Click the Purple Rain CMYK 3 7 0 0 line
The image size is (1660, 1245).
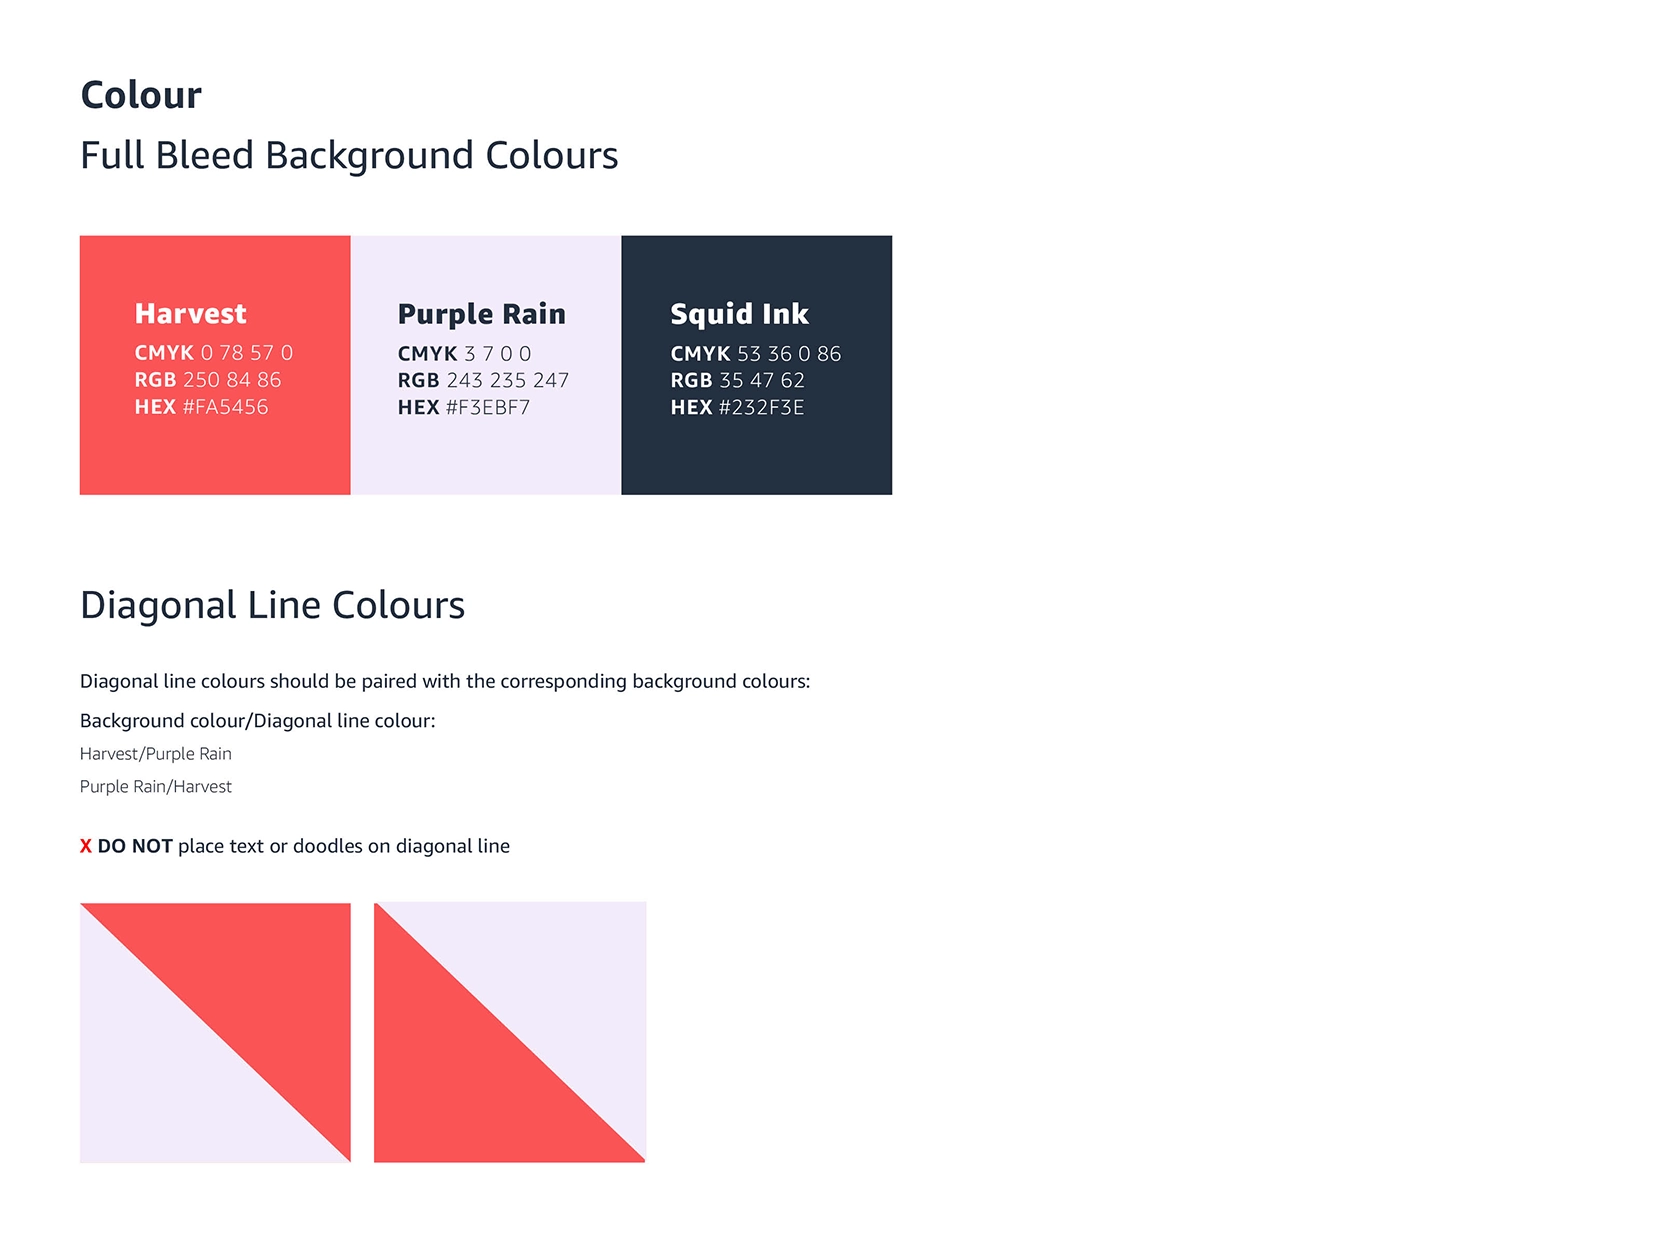point(464,354)
